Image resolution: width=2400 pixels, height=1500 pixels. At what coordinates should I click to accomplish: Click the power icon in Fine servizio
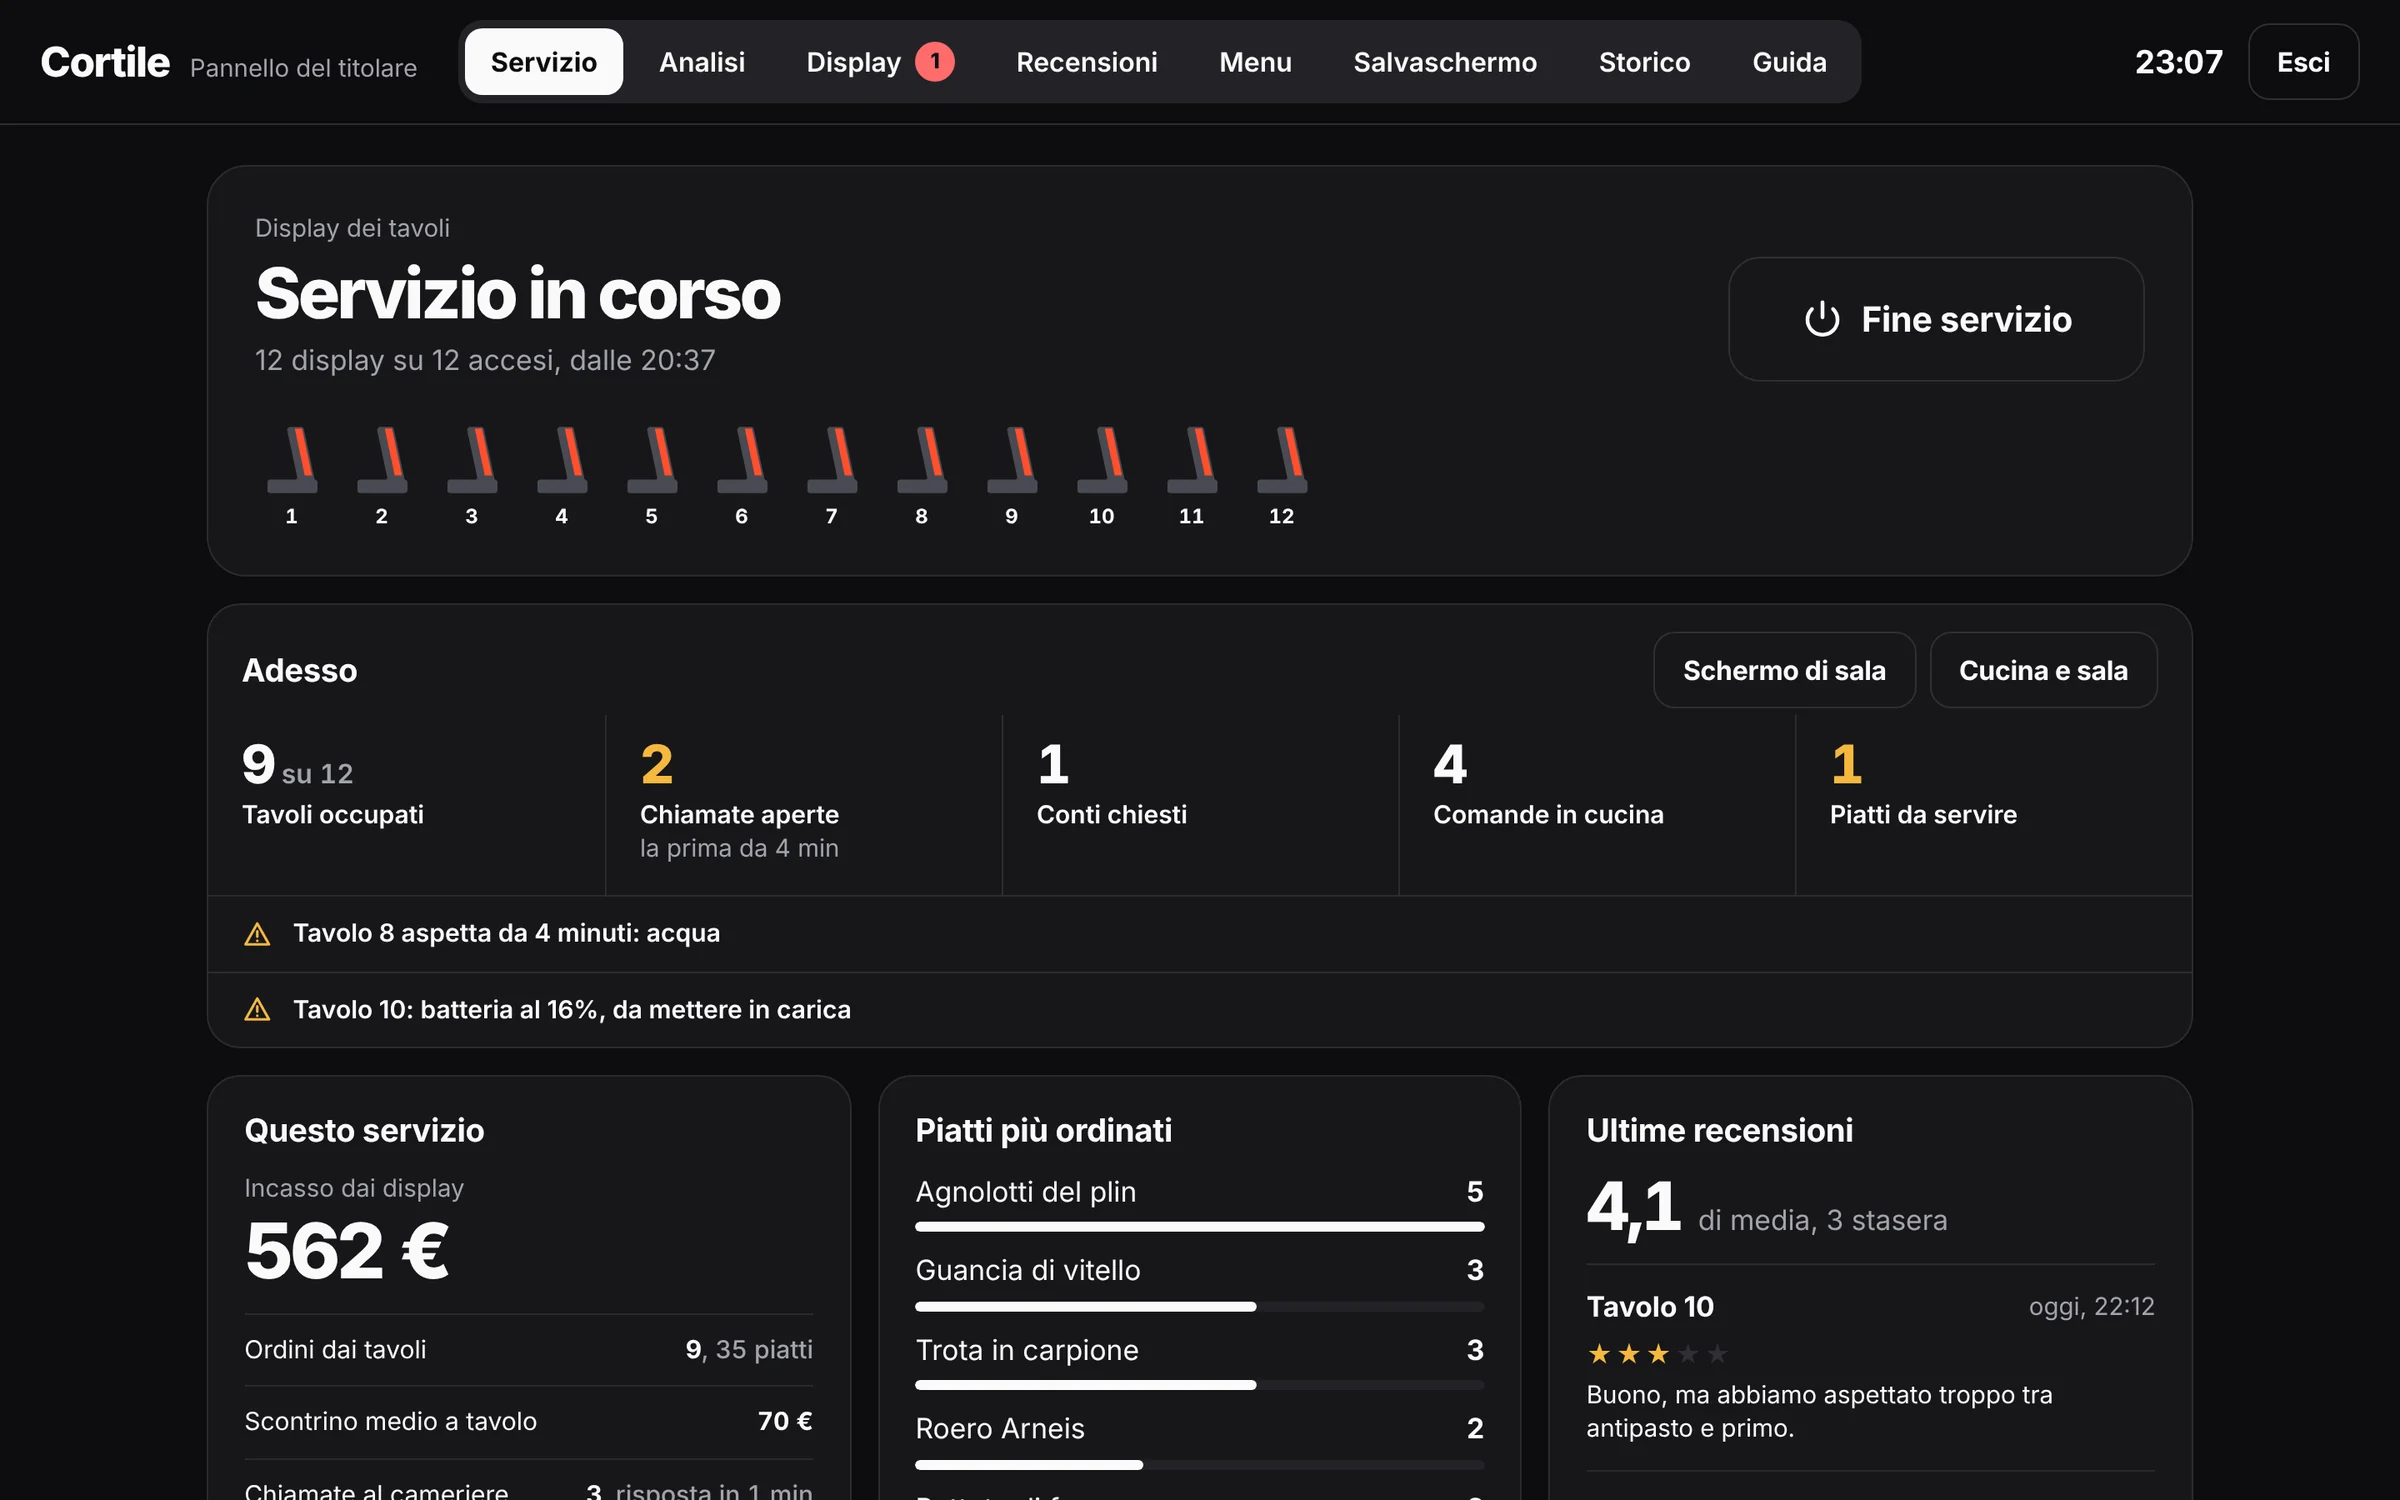tap(1822, 320)
